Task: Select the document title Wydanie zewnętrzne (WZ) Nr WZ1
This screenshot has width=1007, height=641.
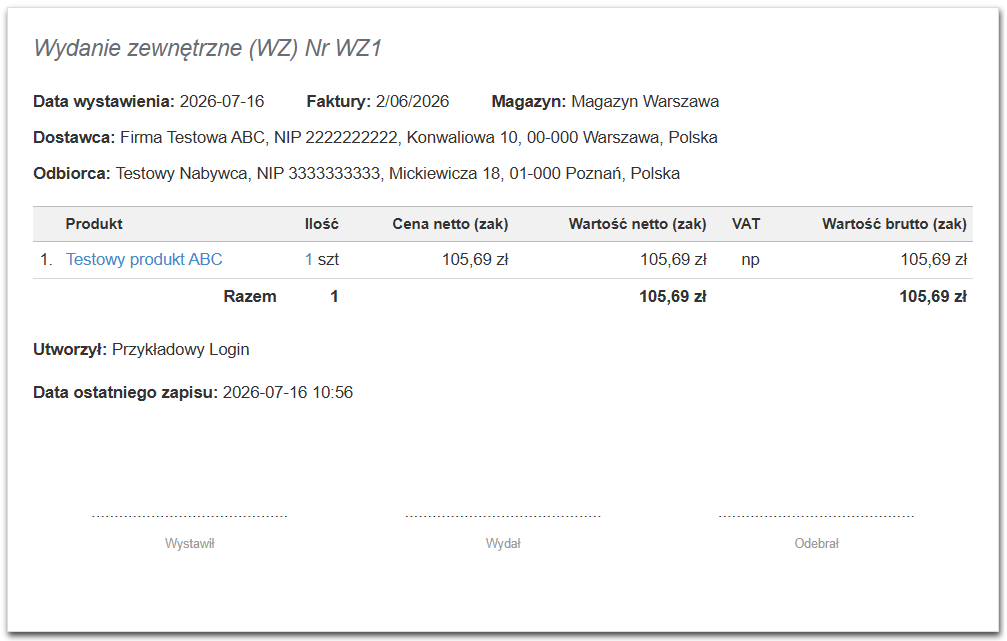Action: click(207, 48)
